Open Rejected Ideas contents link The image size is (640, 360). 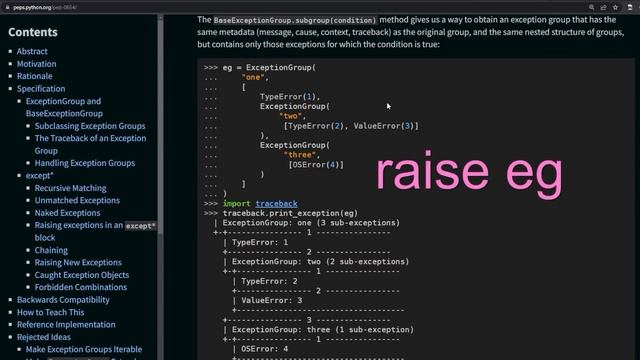click(44, 337)
